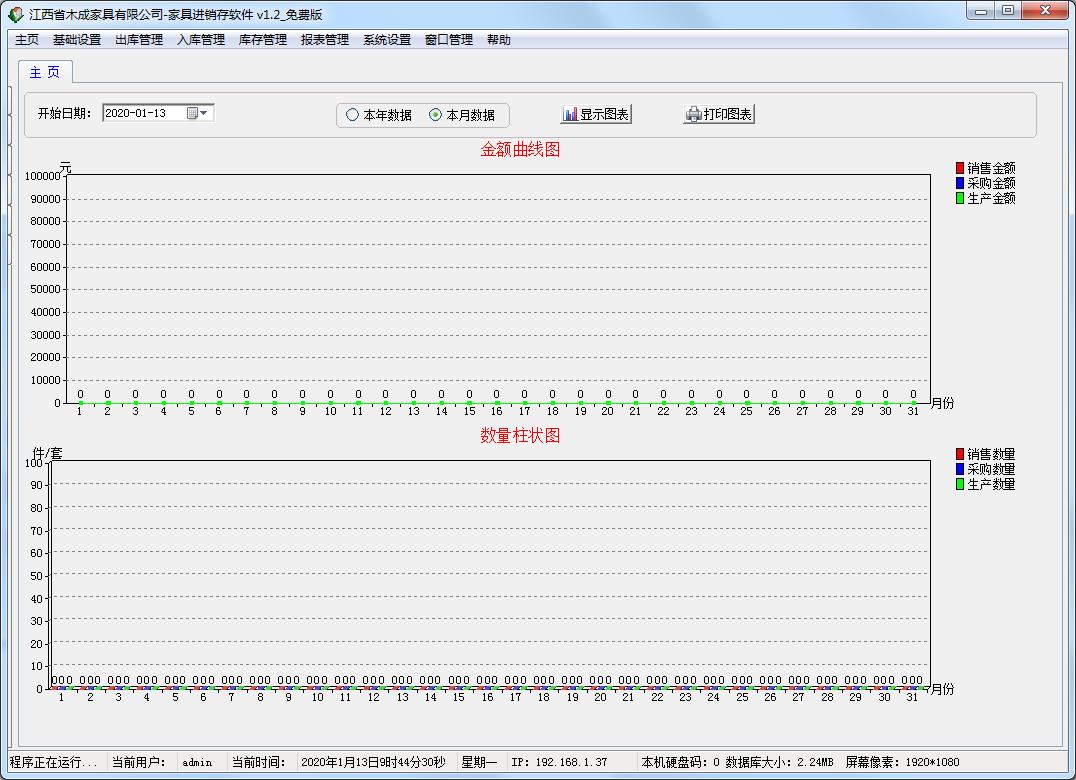Click day 15 label on the amount chart axis
Screen dimensions: 1076x780
click(469, 412)
